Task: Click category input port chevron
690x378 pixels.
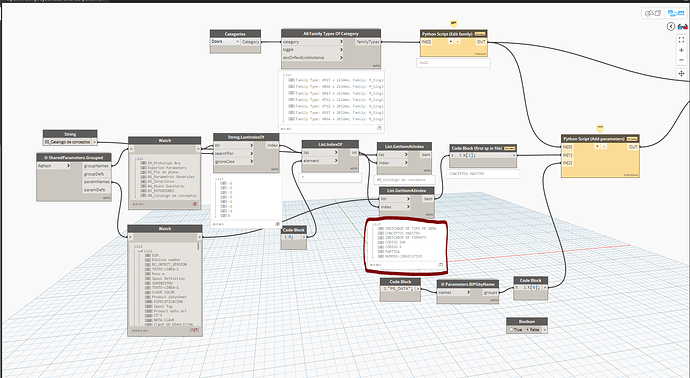Action: click(x=341, y=42)
